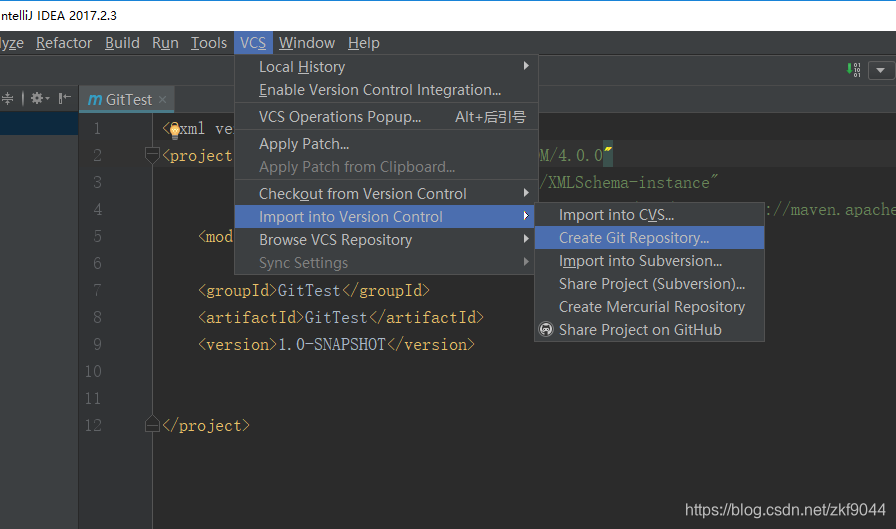
Task: Select Share Project (Subversion) option
Action: click(649, 284)
